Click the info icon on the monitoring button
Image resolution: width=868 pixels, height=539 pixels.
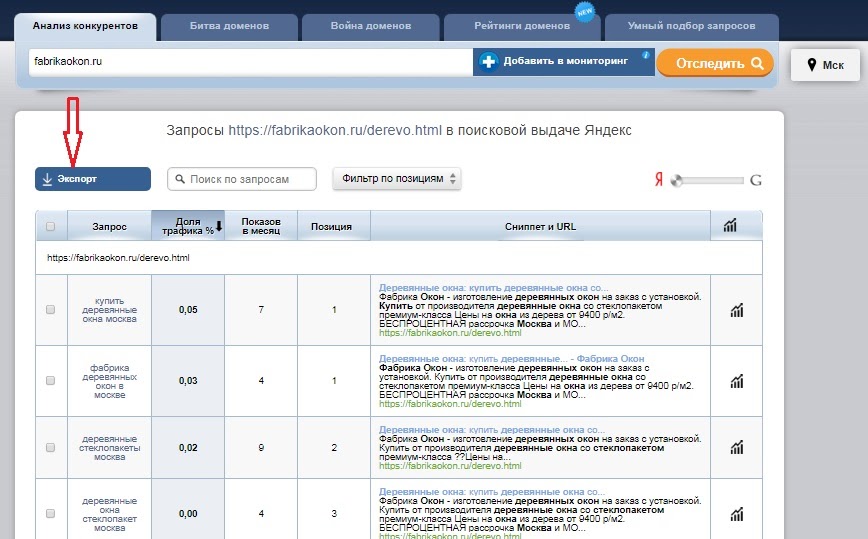pos(645,55)
